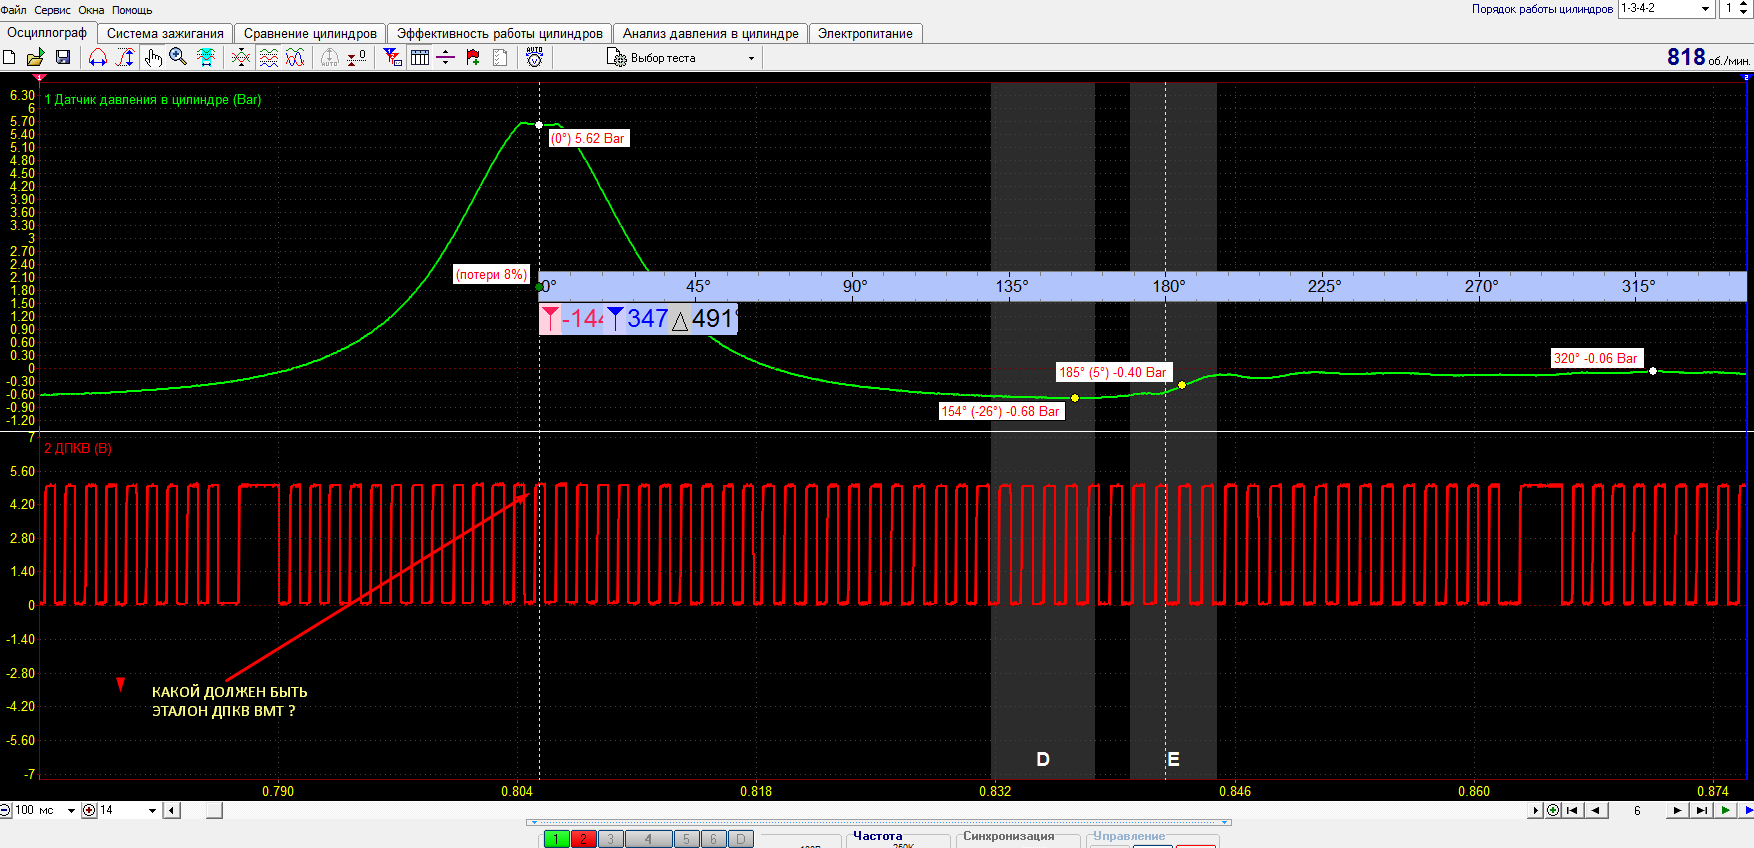Open the Окна menu
The image size is (1754, 848).
tap(91, 10)
